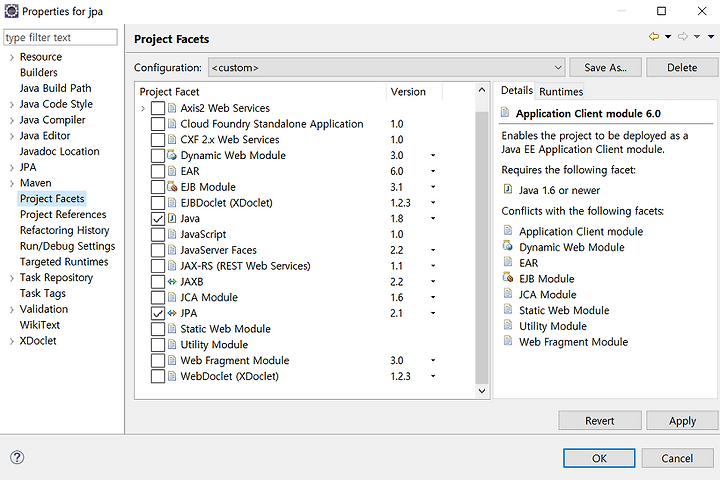Click the type filter text field
This screenshot has height=480, width=720.
(60, 37)
